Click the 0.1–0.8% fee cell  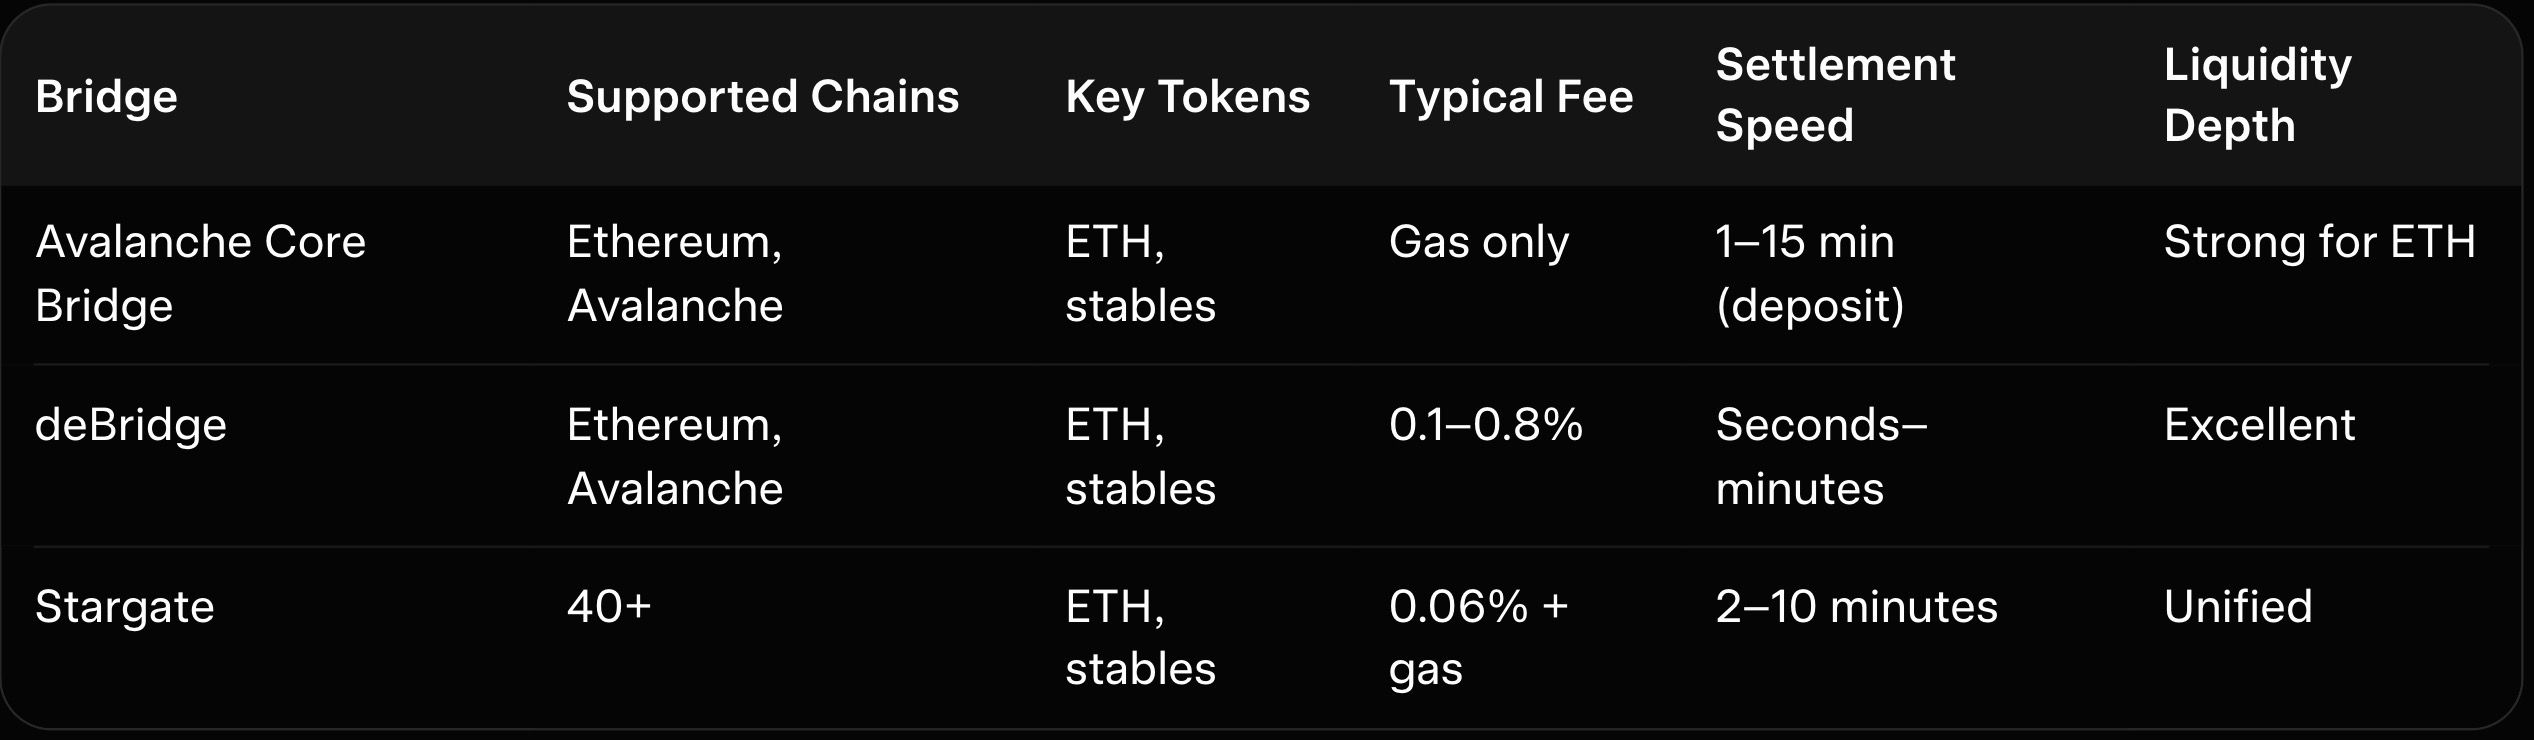(x=1485, y=425)
